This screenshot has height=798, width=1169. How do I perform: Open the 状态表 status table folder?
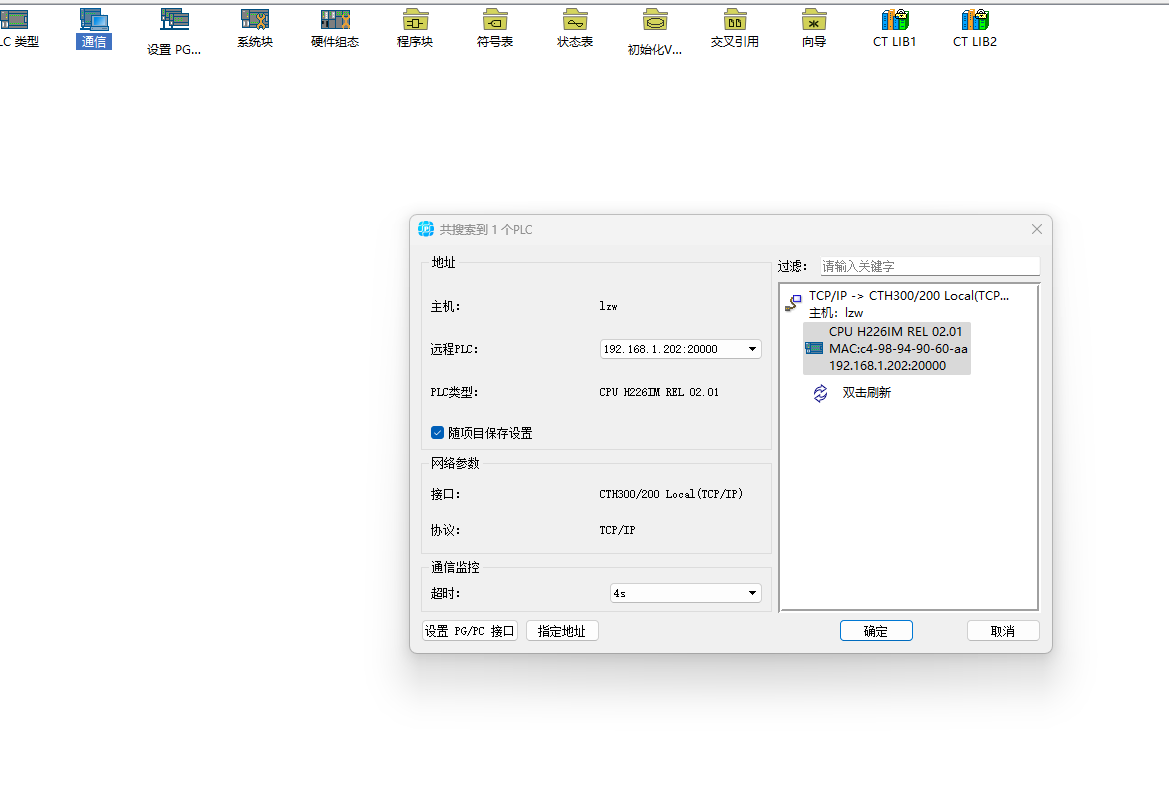[575, 19]
